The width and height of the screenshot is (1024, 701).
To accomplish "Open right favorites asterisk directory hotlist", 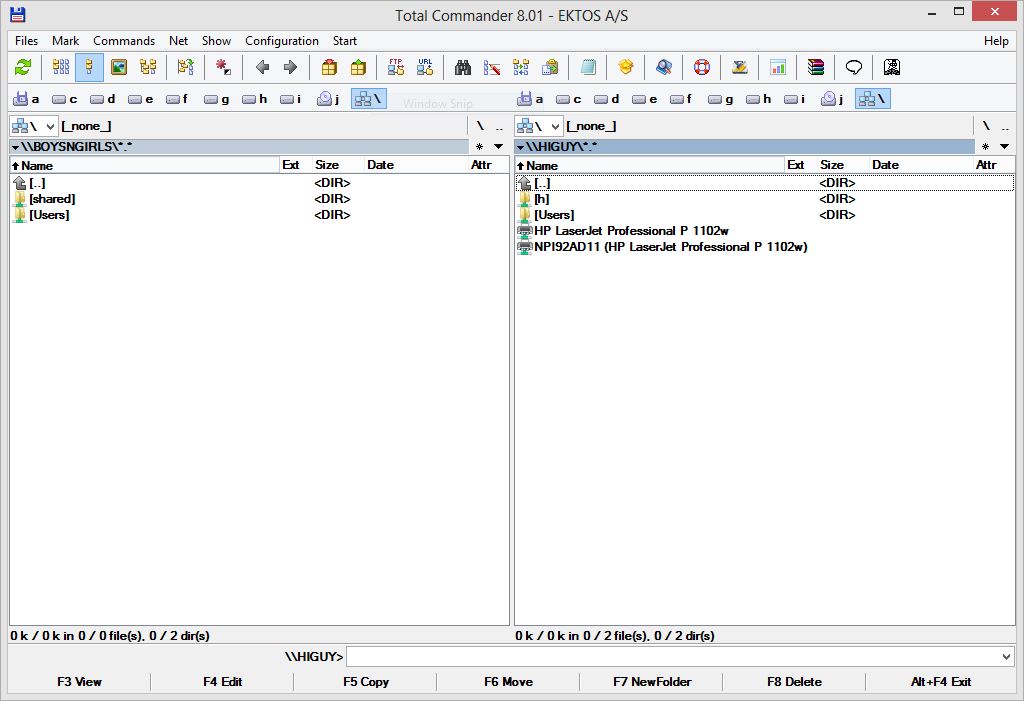I will 985,146.
